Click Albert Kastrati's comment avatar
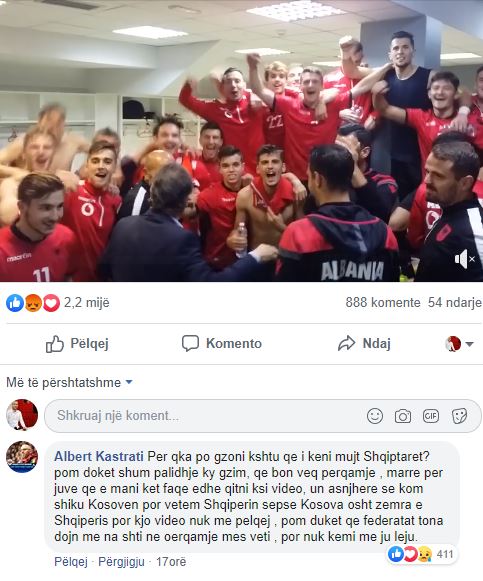The height and width of the screenshot is (581, 483). click(22, 457)
